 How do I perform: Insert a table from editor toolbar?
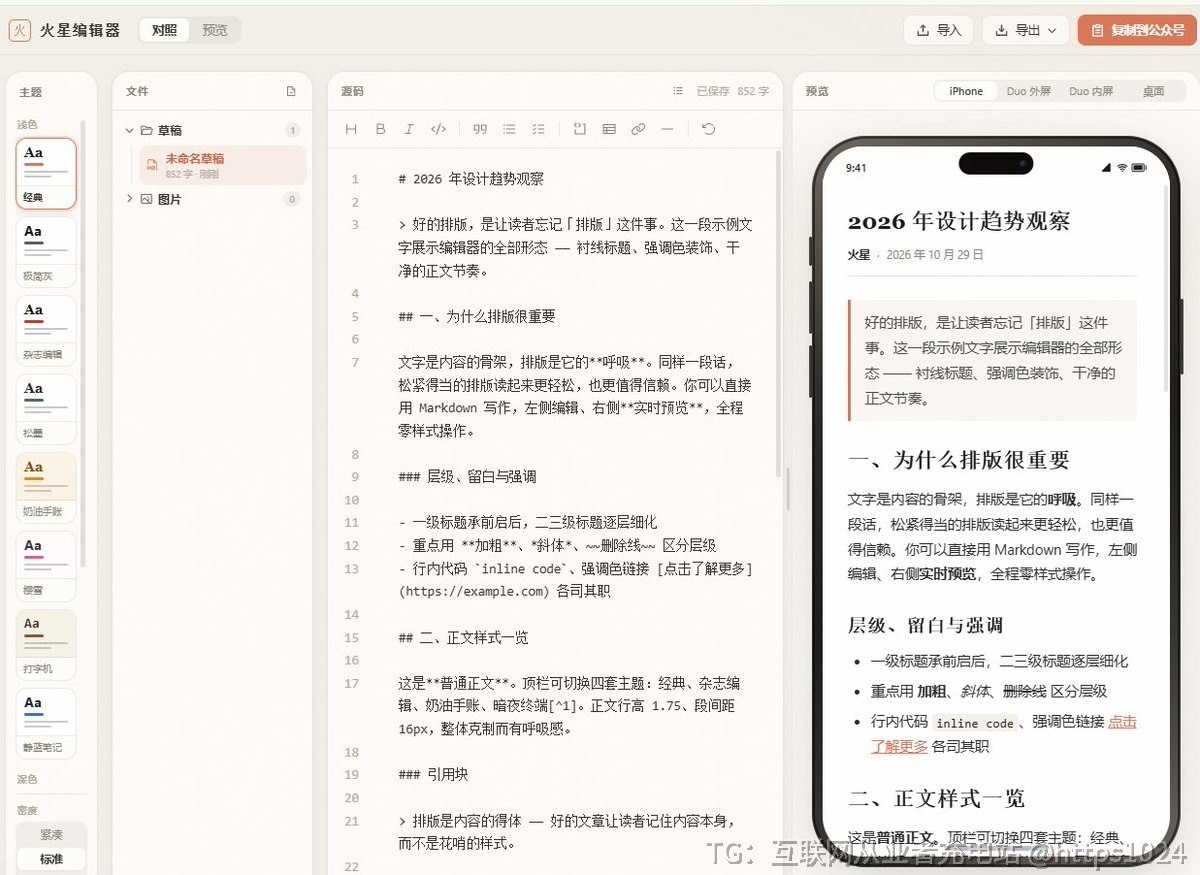click(609, 129)
